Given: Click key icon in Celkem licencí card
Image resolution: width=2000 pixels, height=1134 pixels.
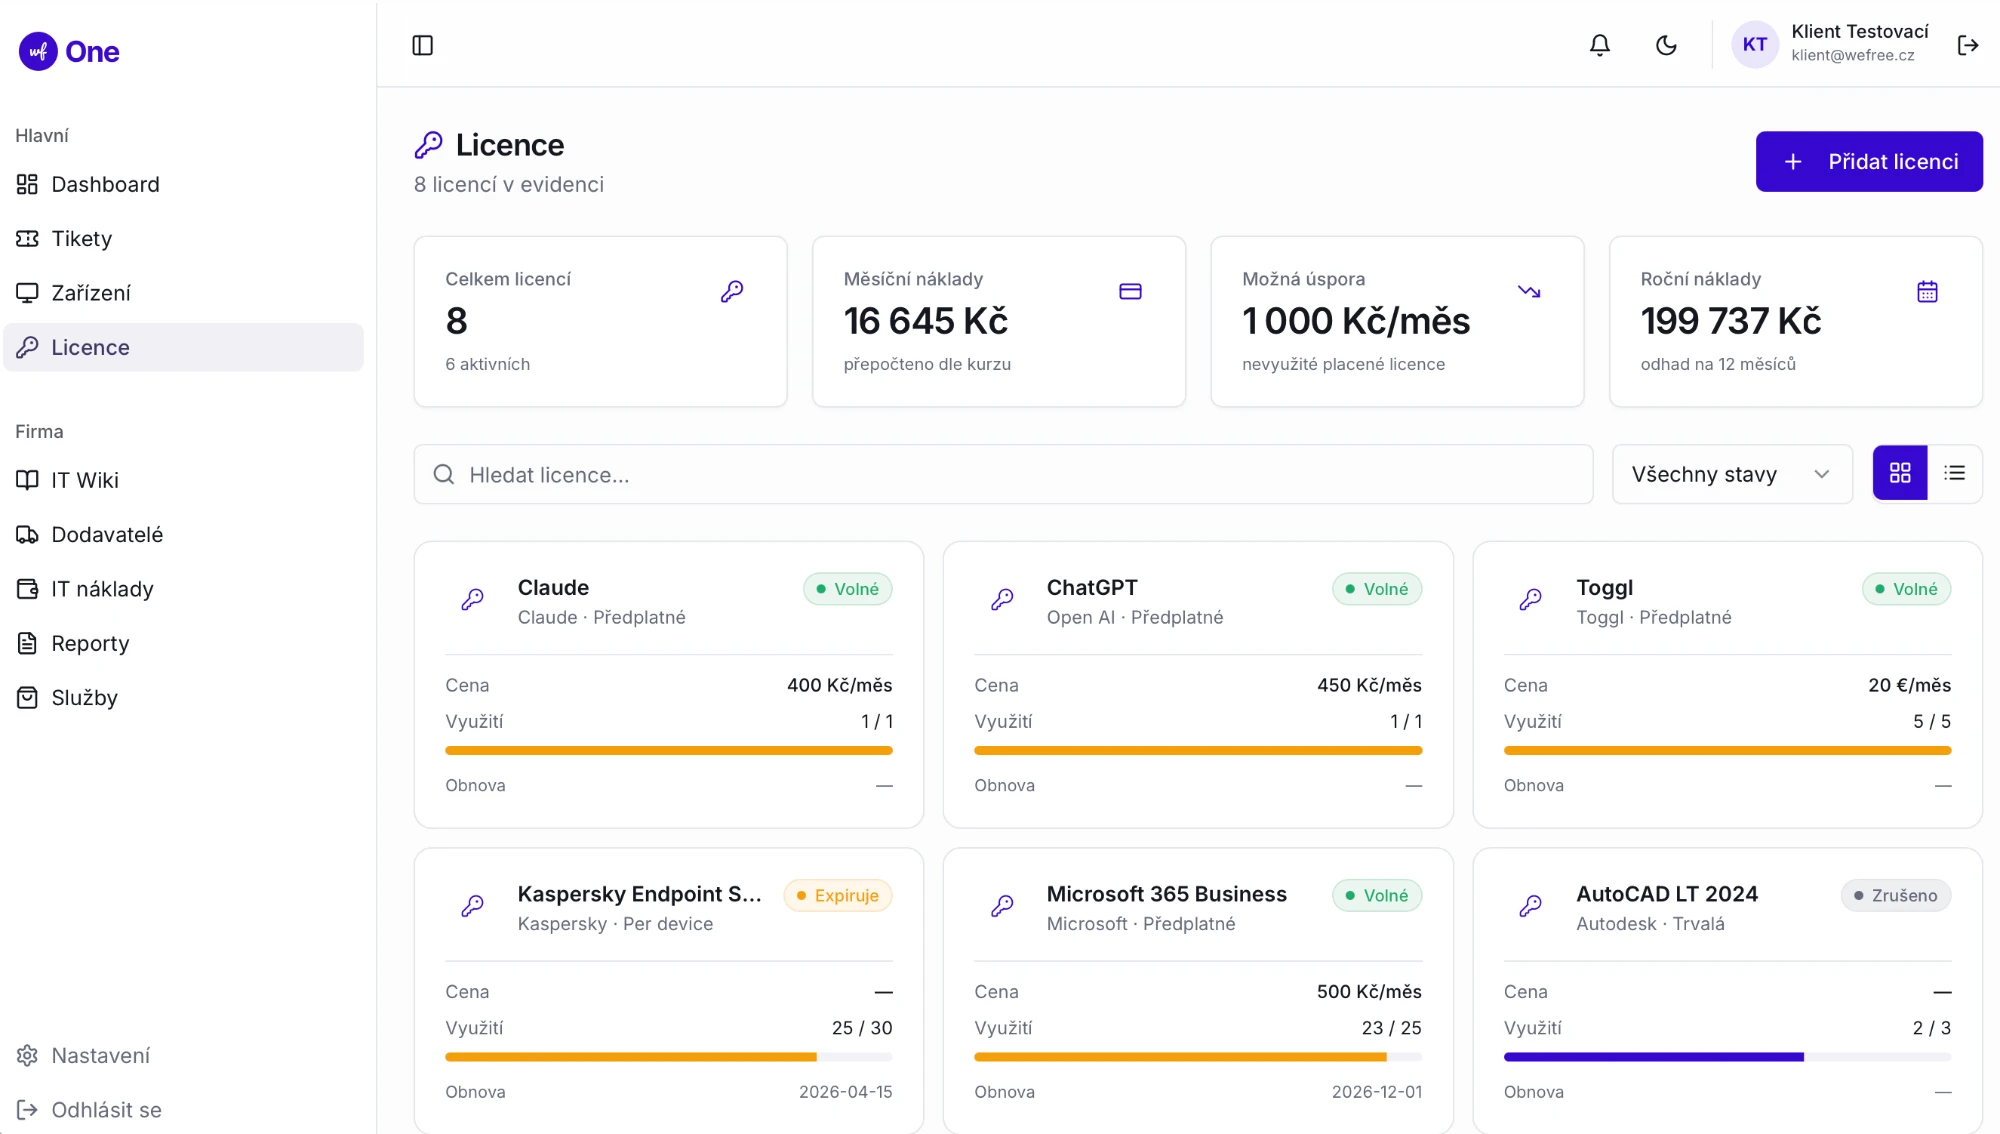Looking at the screenshot, I should coord(732,291).
